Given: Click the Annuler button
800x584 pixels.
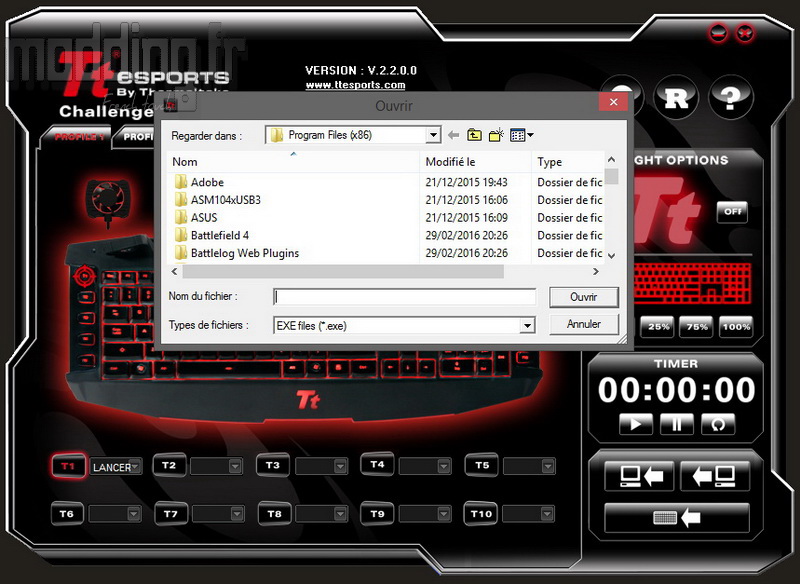Looking at the screenshot, I should (584, 324).
